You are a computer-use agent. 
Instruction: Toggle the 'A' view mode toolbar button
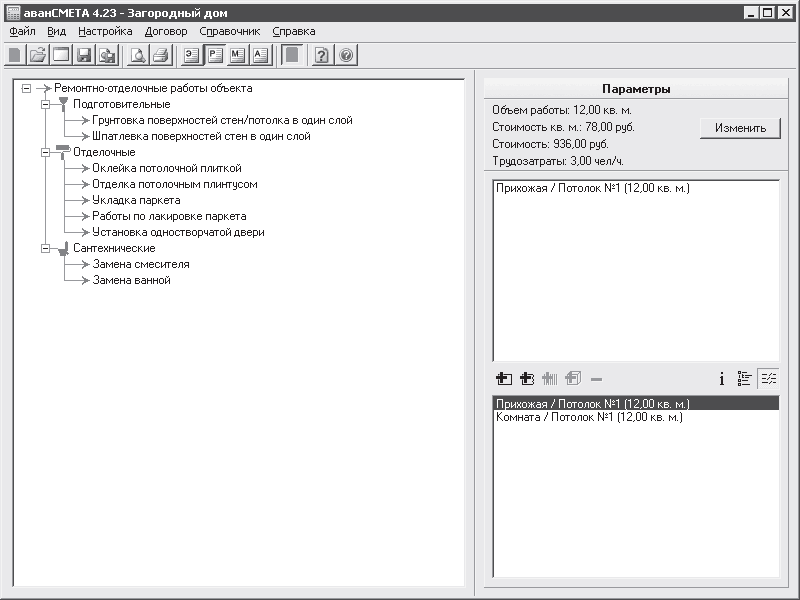261,55
